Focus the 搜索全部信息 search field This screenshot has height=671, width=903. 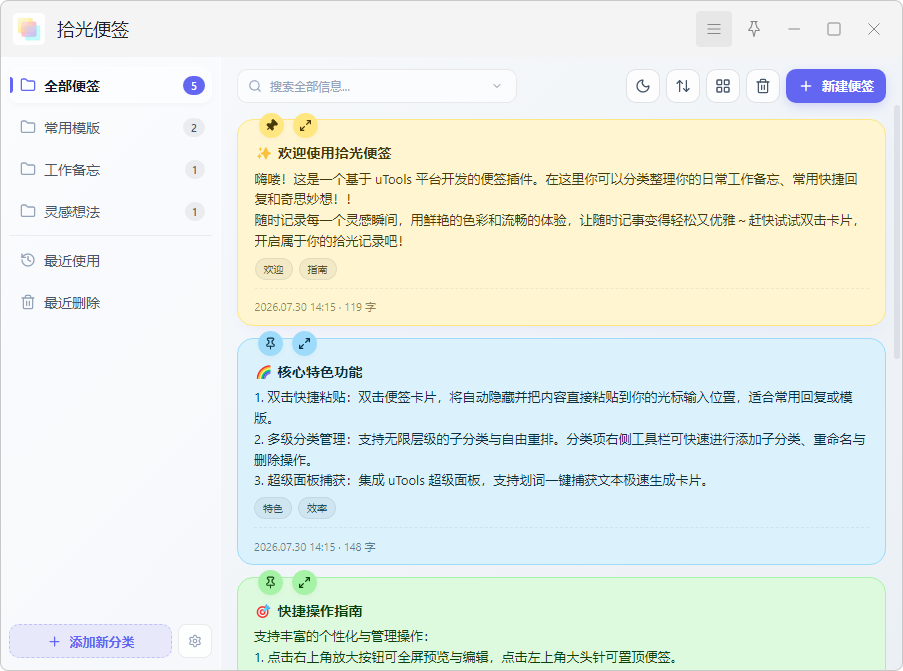[377, 86]
